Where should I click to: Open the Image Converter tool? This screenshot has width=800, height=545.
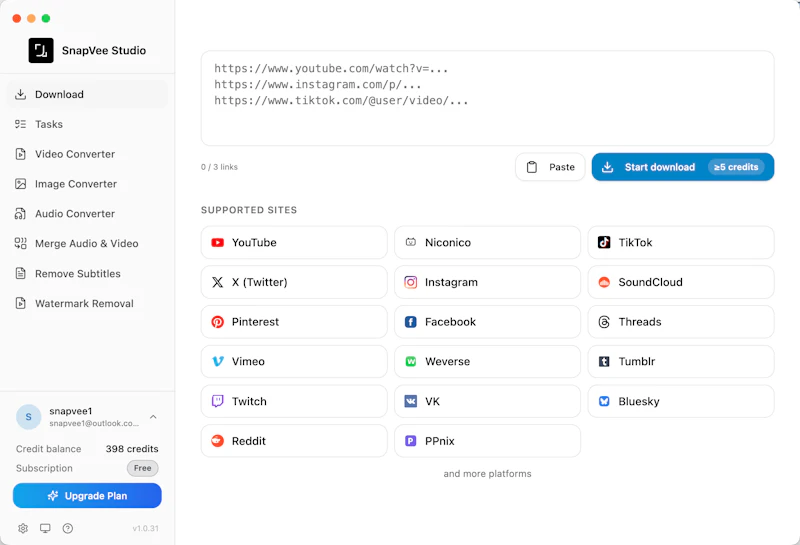pos(87,184)
